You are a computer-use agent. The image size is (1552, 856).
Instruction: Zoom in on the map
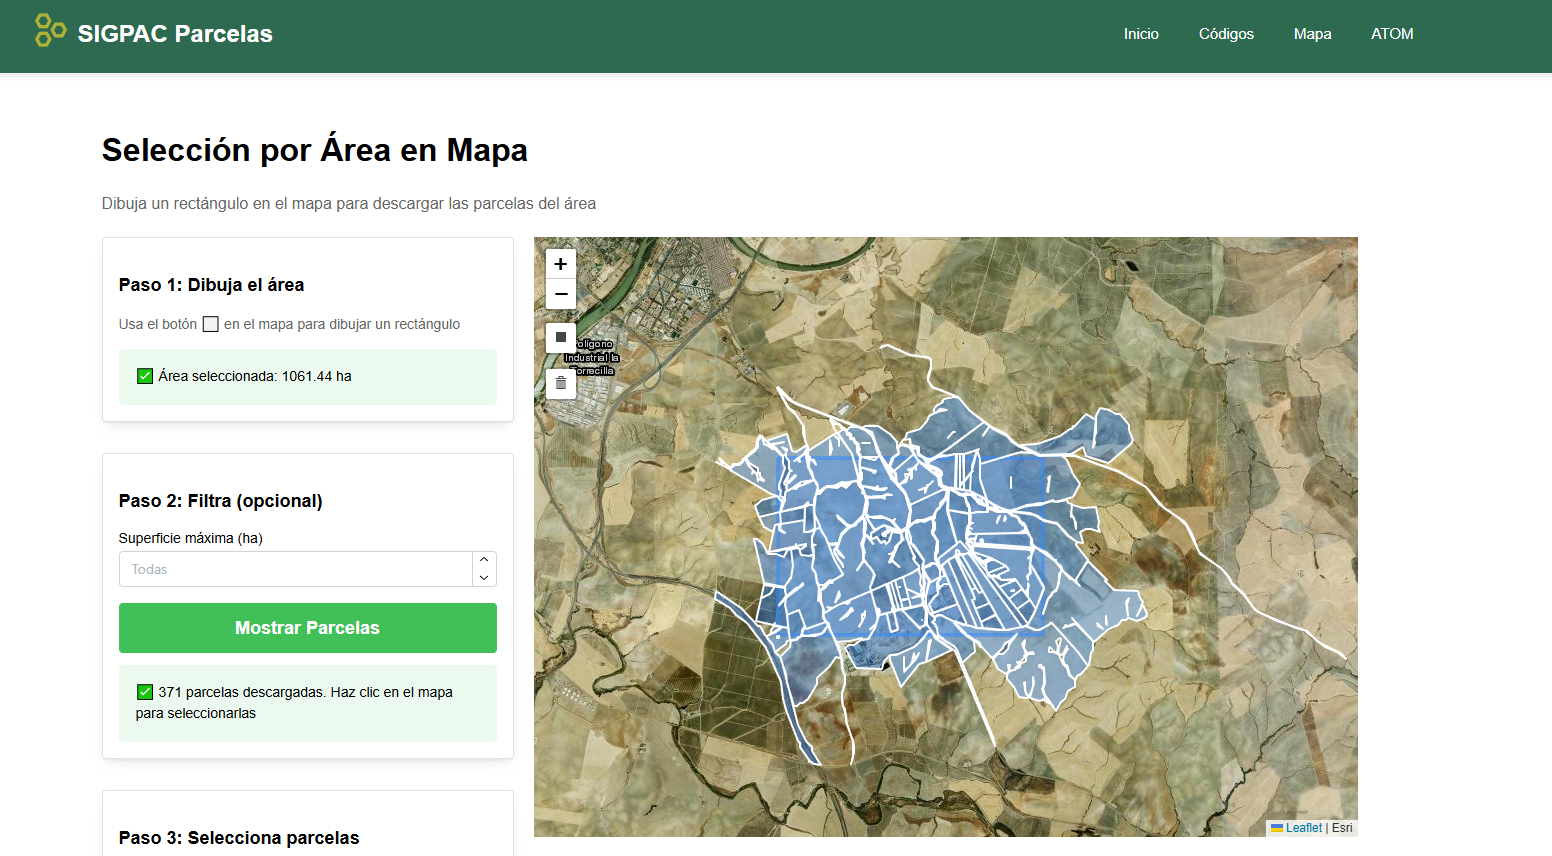560,263
